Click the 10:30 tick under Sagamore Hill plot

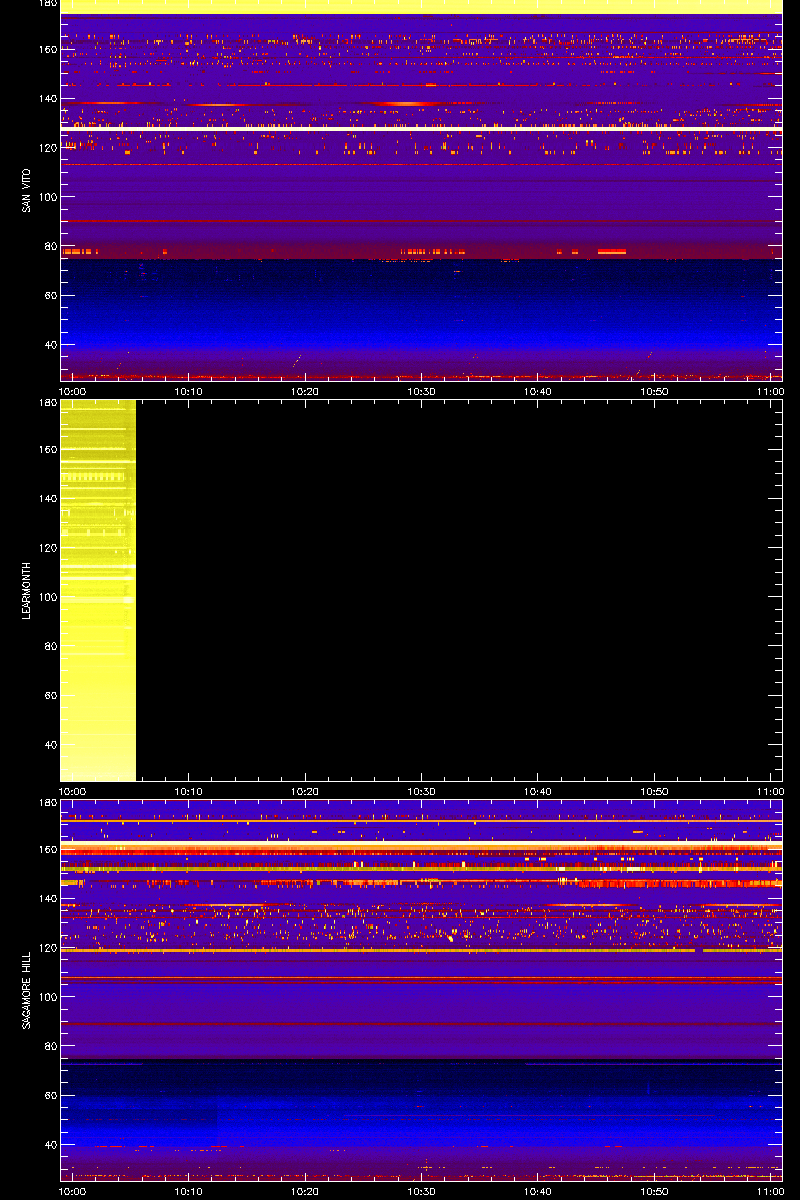coord(421,1191)
